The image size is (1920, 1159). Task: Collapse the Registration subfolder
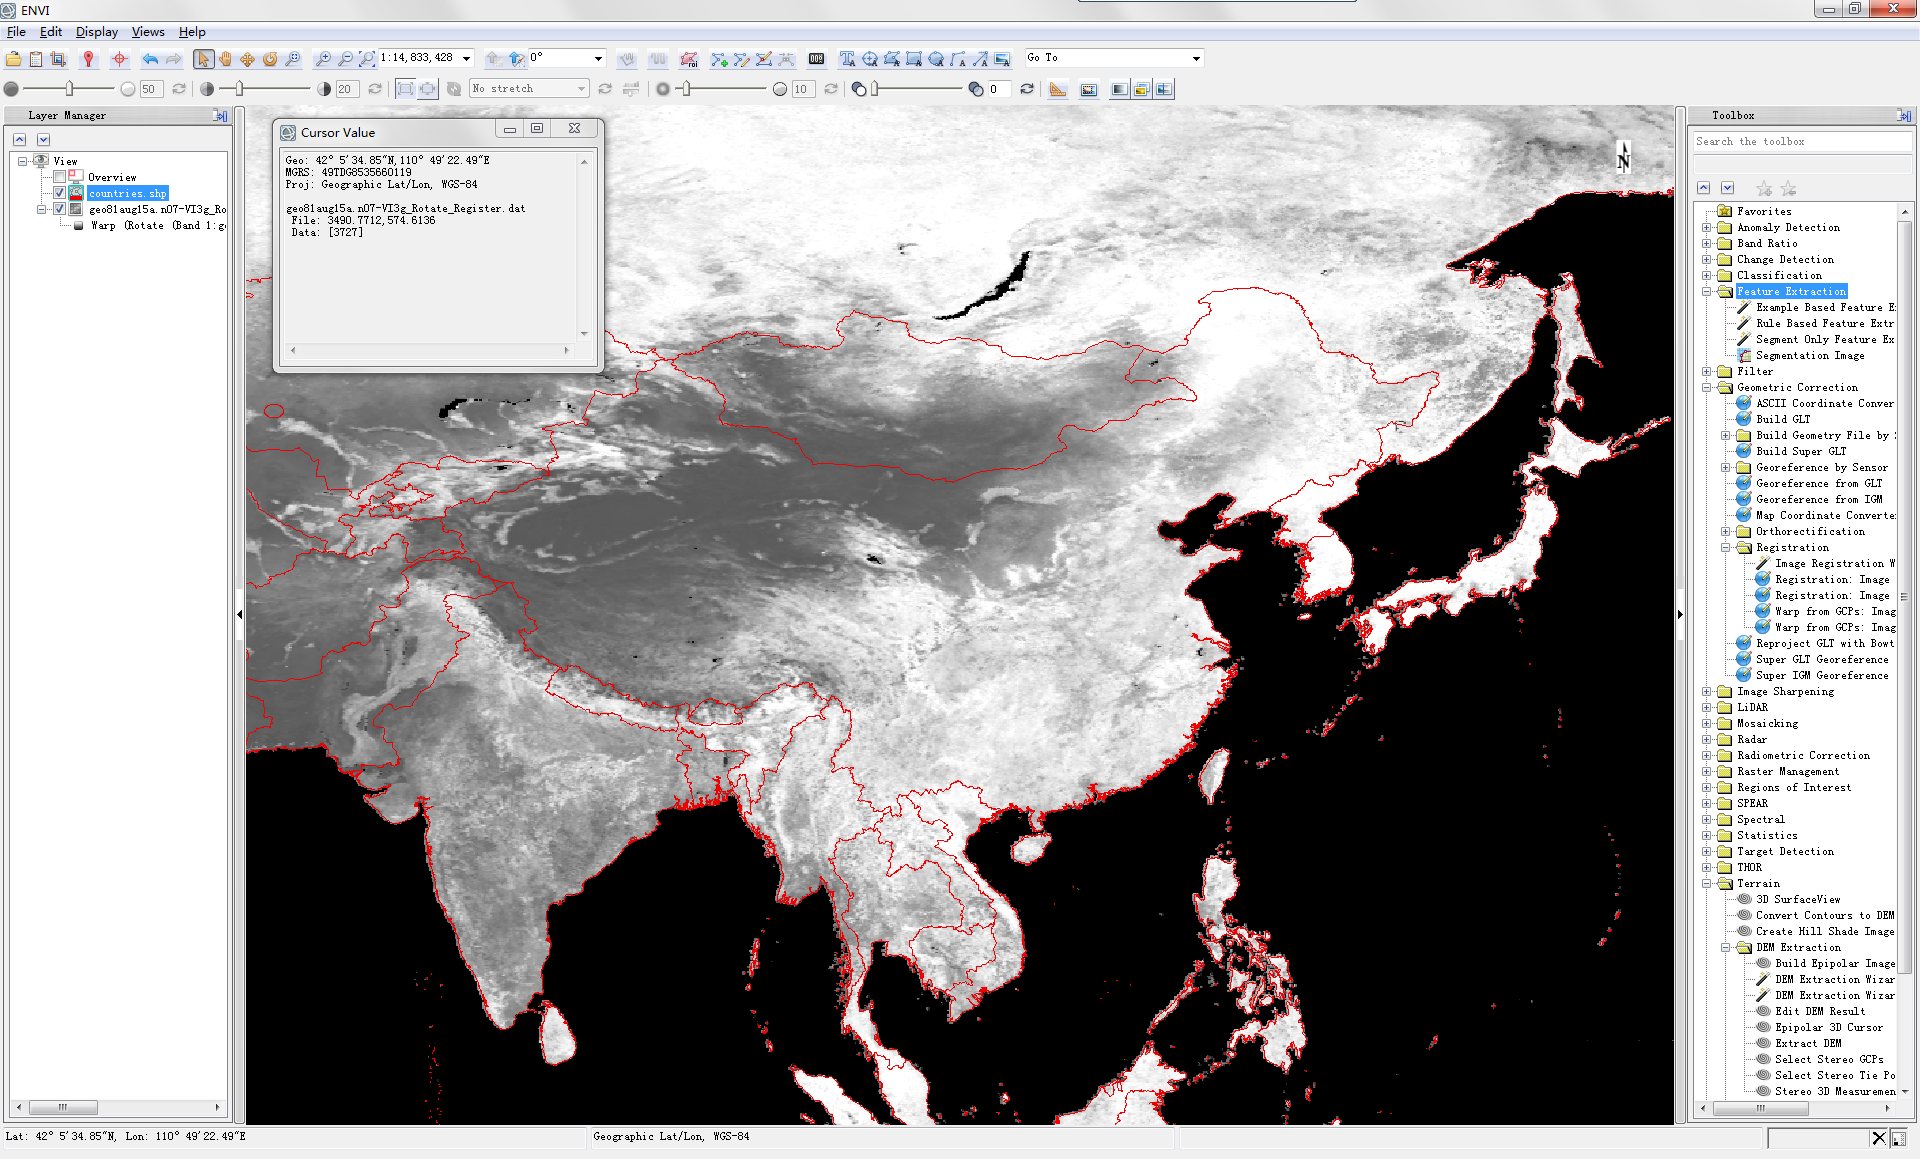pyautogui.click(x=1726, y=548)
